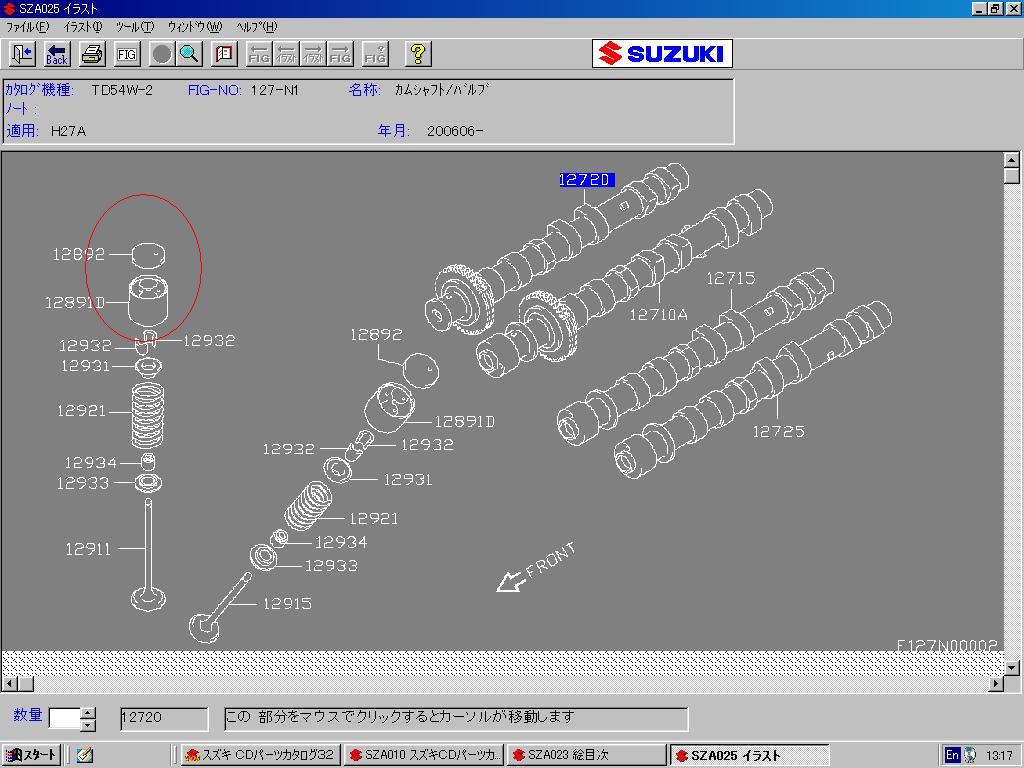Print the illustration with the printer icon

[92, 54]
